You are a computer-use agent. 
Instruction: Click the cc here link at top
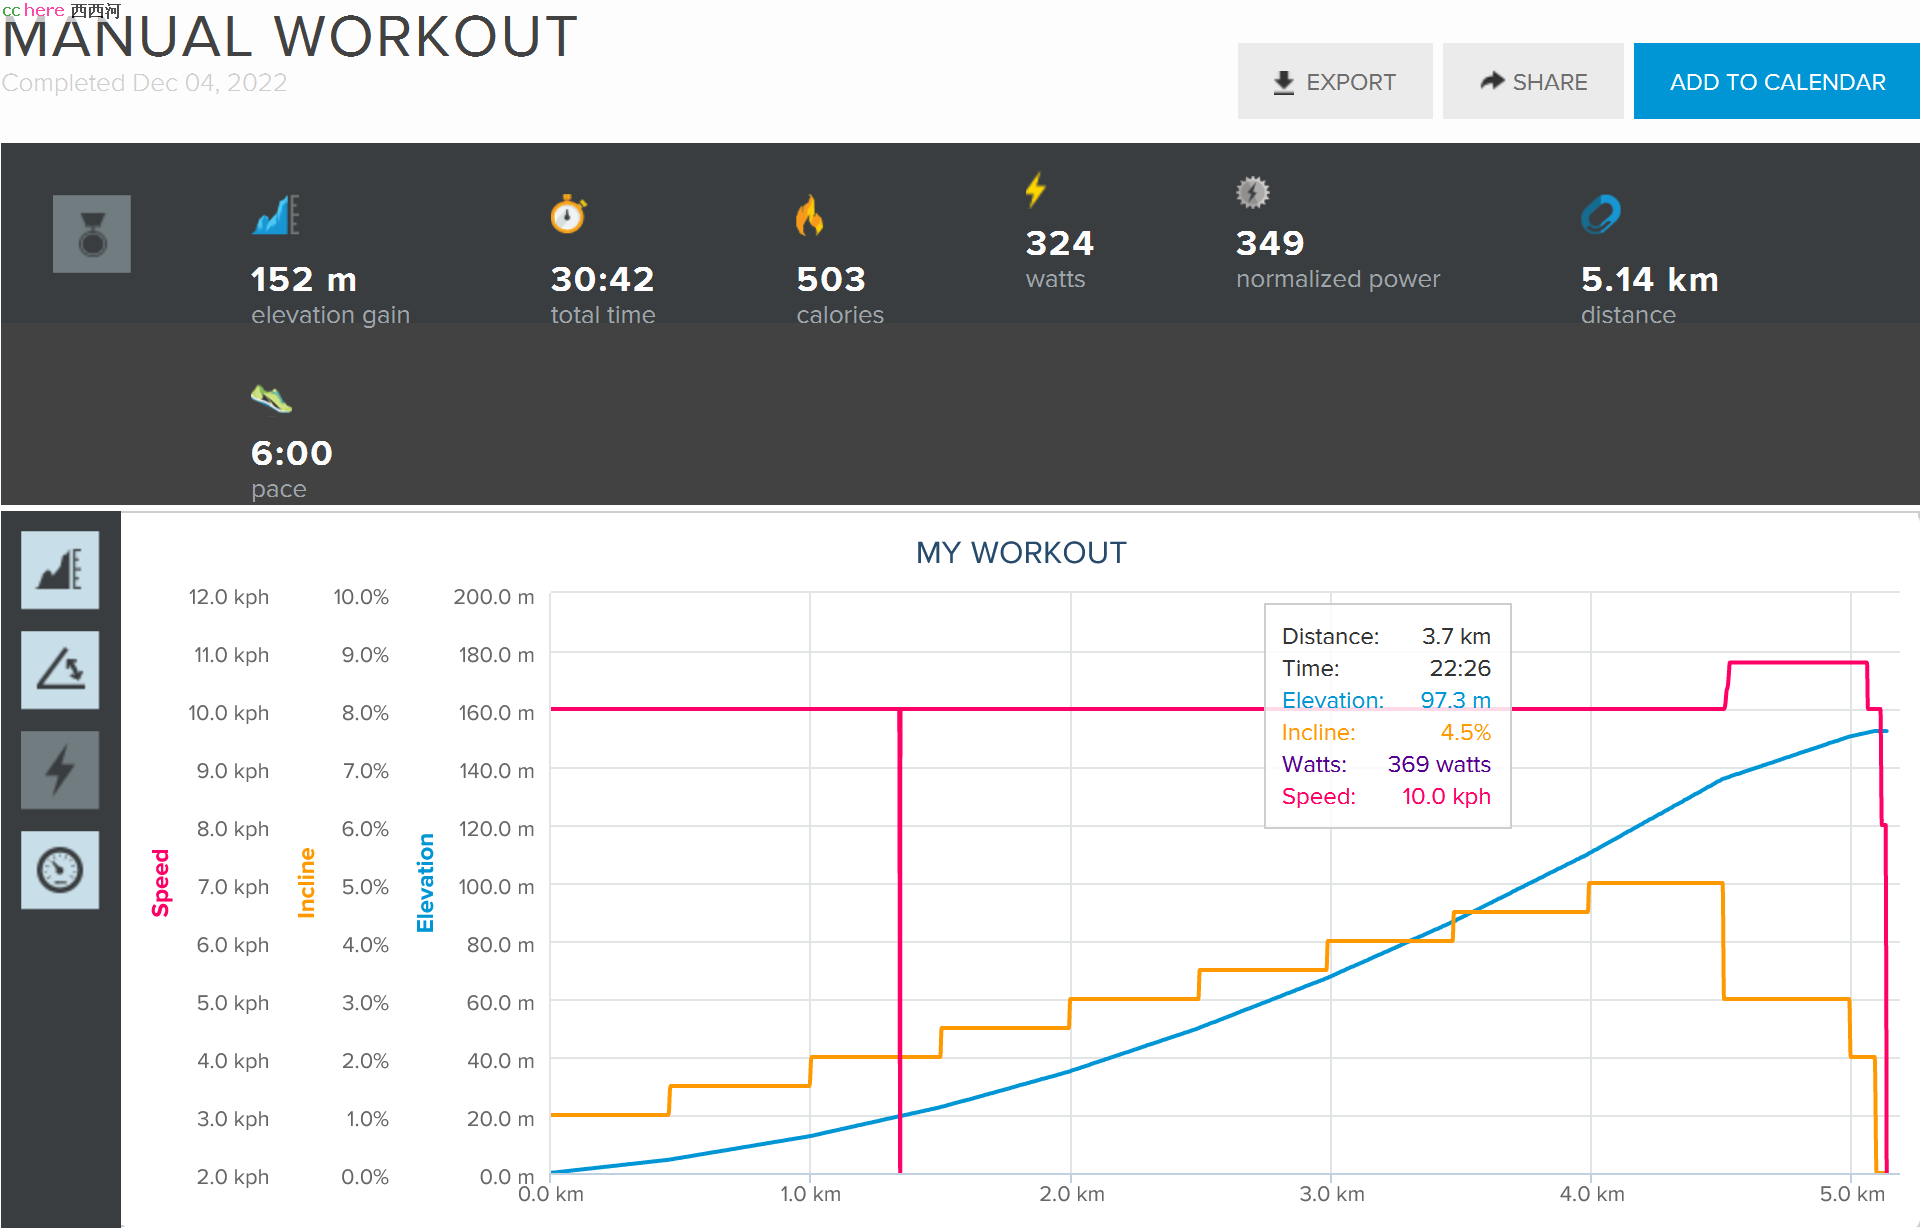click(x=33, y=10)
